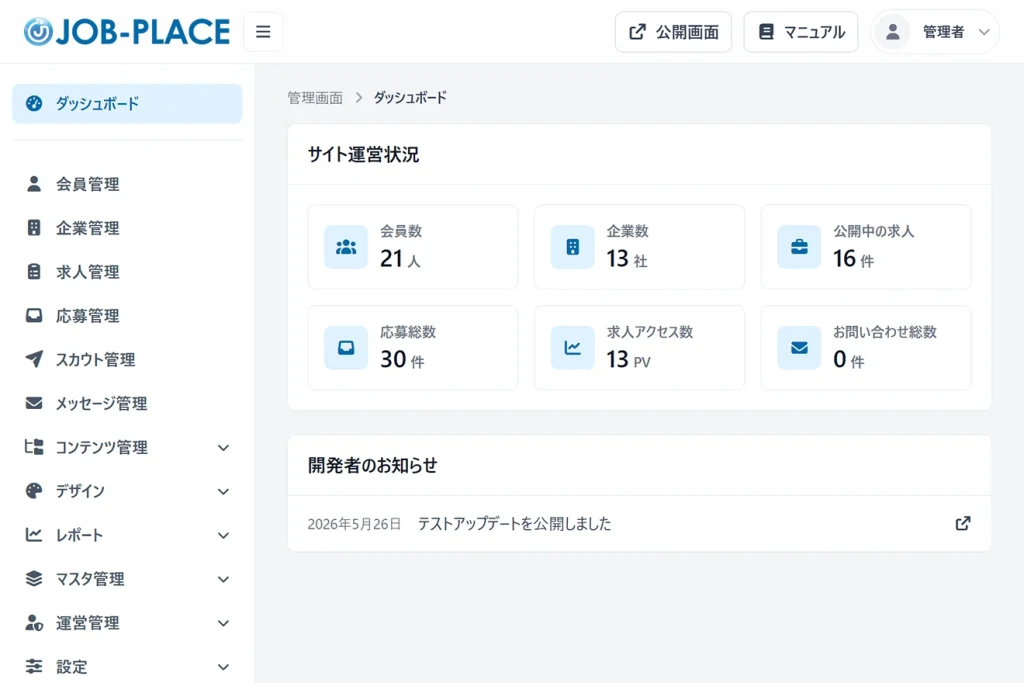Click the コンテンツ管理 sidebar label
The height and width of the screenshot is (683, 1024).
pos(102,448)
